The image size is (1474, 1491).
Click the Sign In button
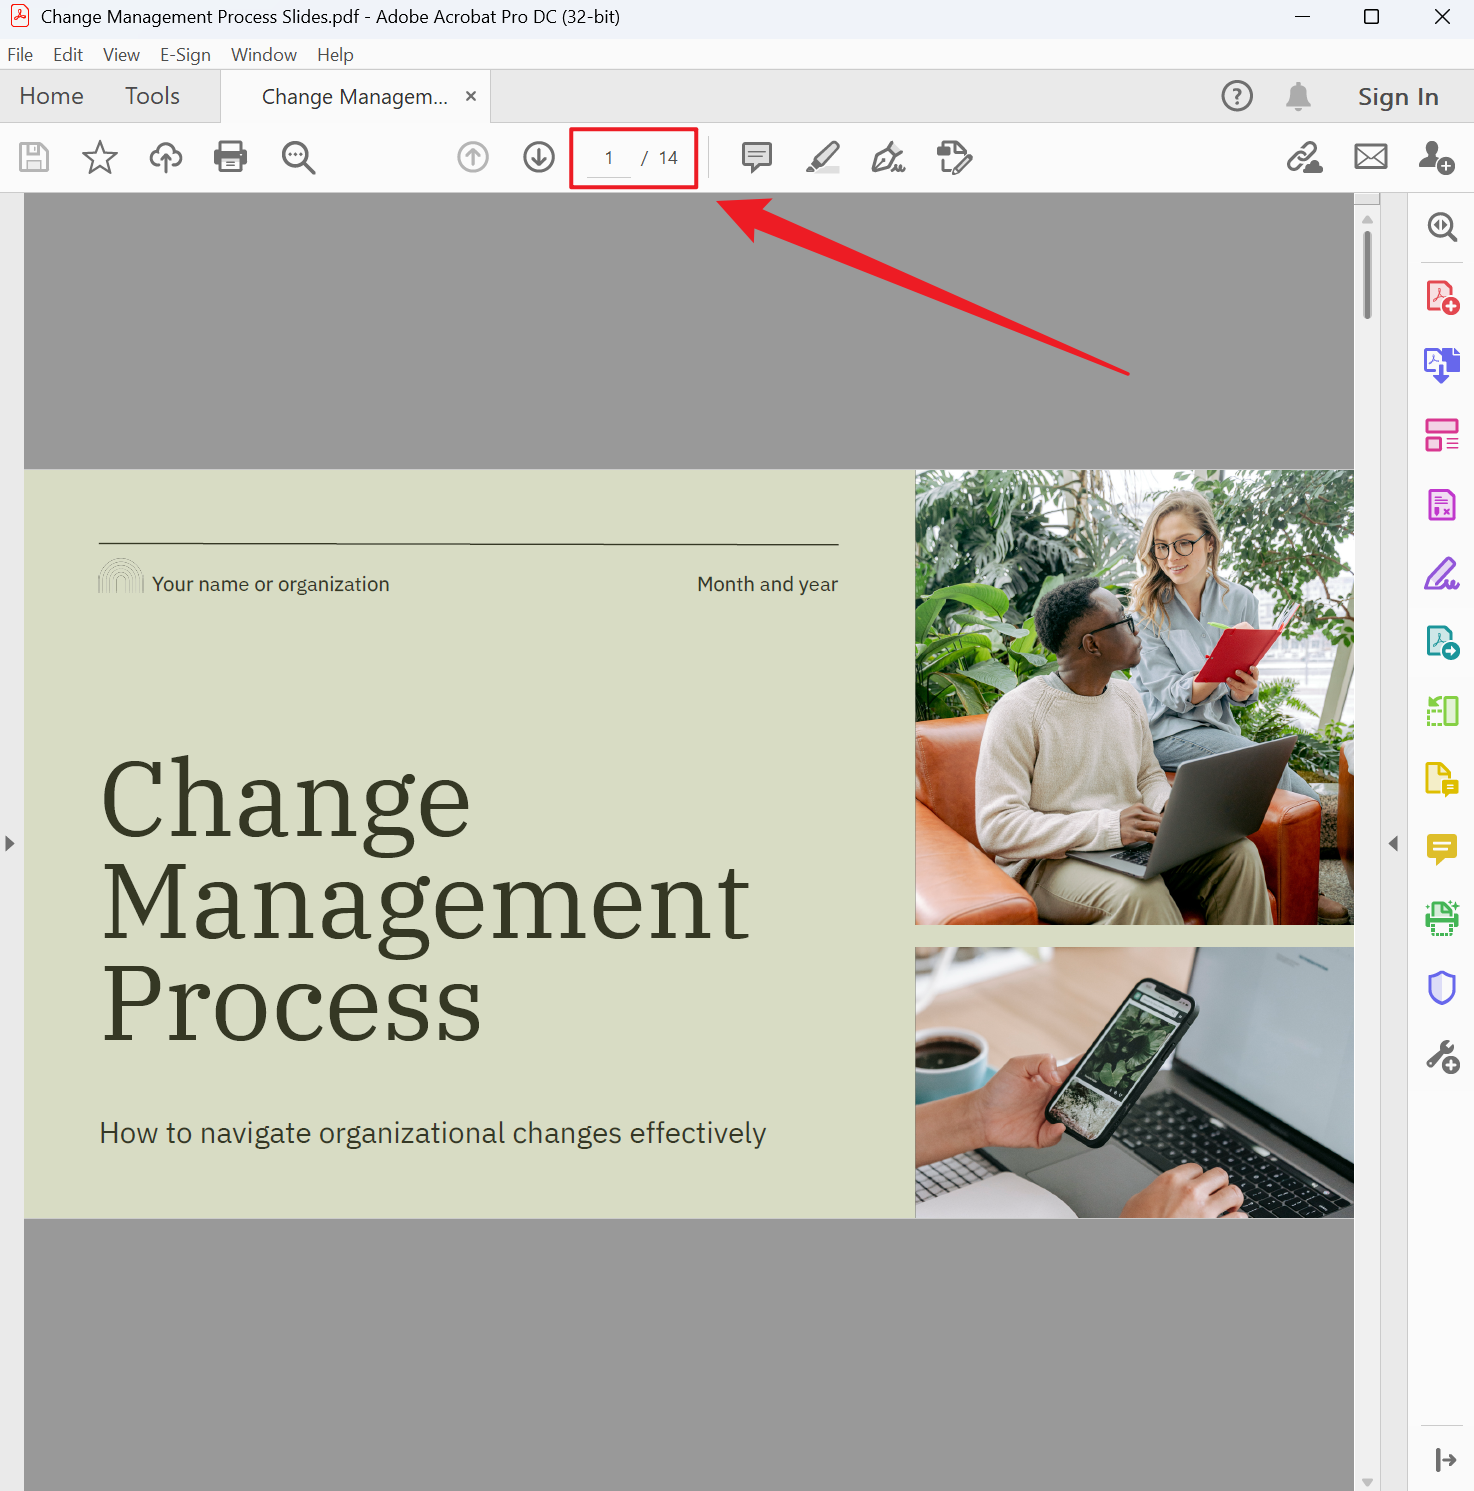coord(1397,96)
